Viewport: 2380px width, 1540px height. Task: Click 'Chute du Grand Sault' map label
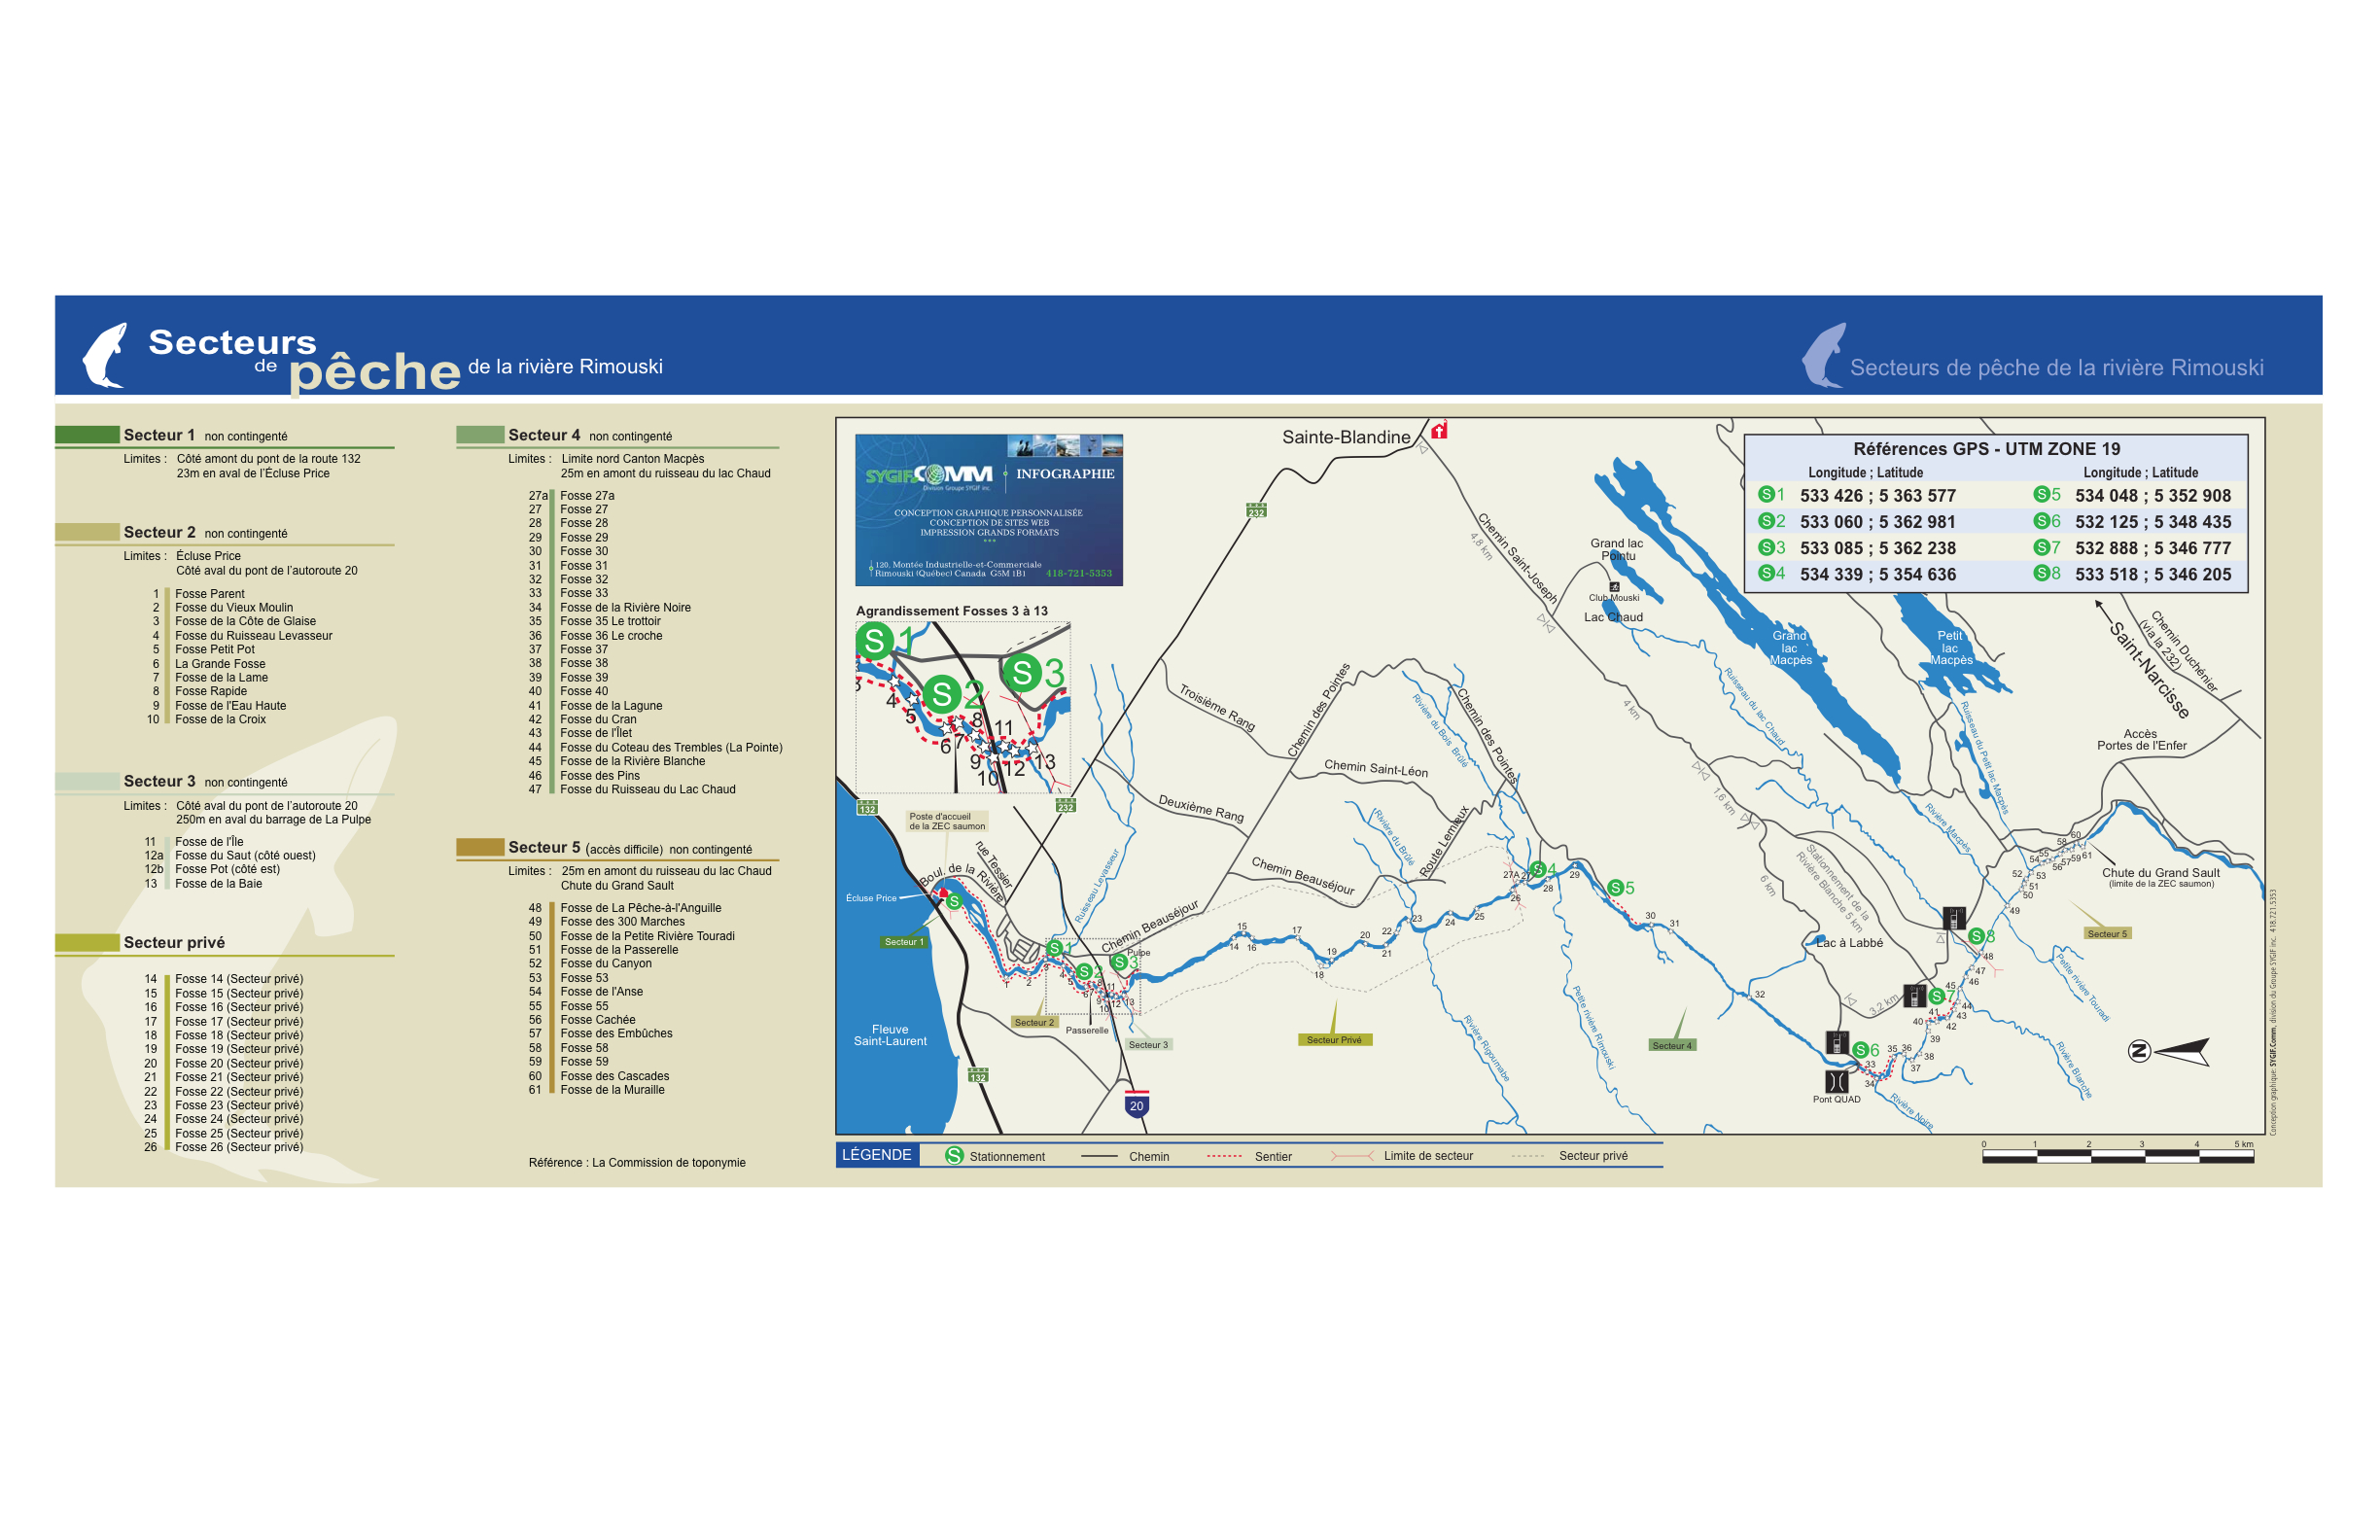(2161, 873)
